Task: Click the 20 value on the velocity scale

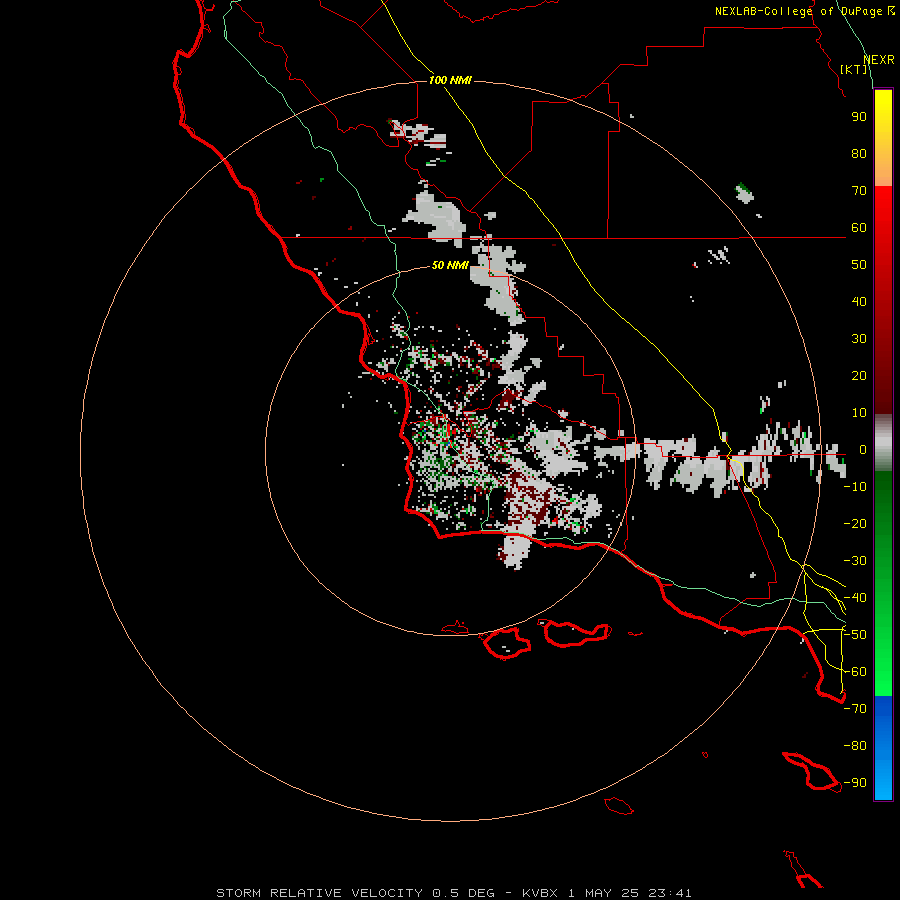Action: click(859, 376)
